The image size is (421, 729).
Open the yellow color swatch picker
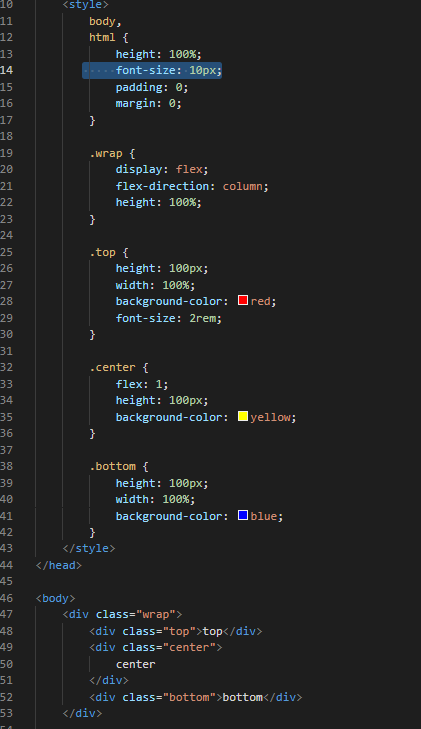pos(243,416)
